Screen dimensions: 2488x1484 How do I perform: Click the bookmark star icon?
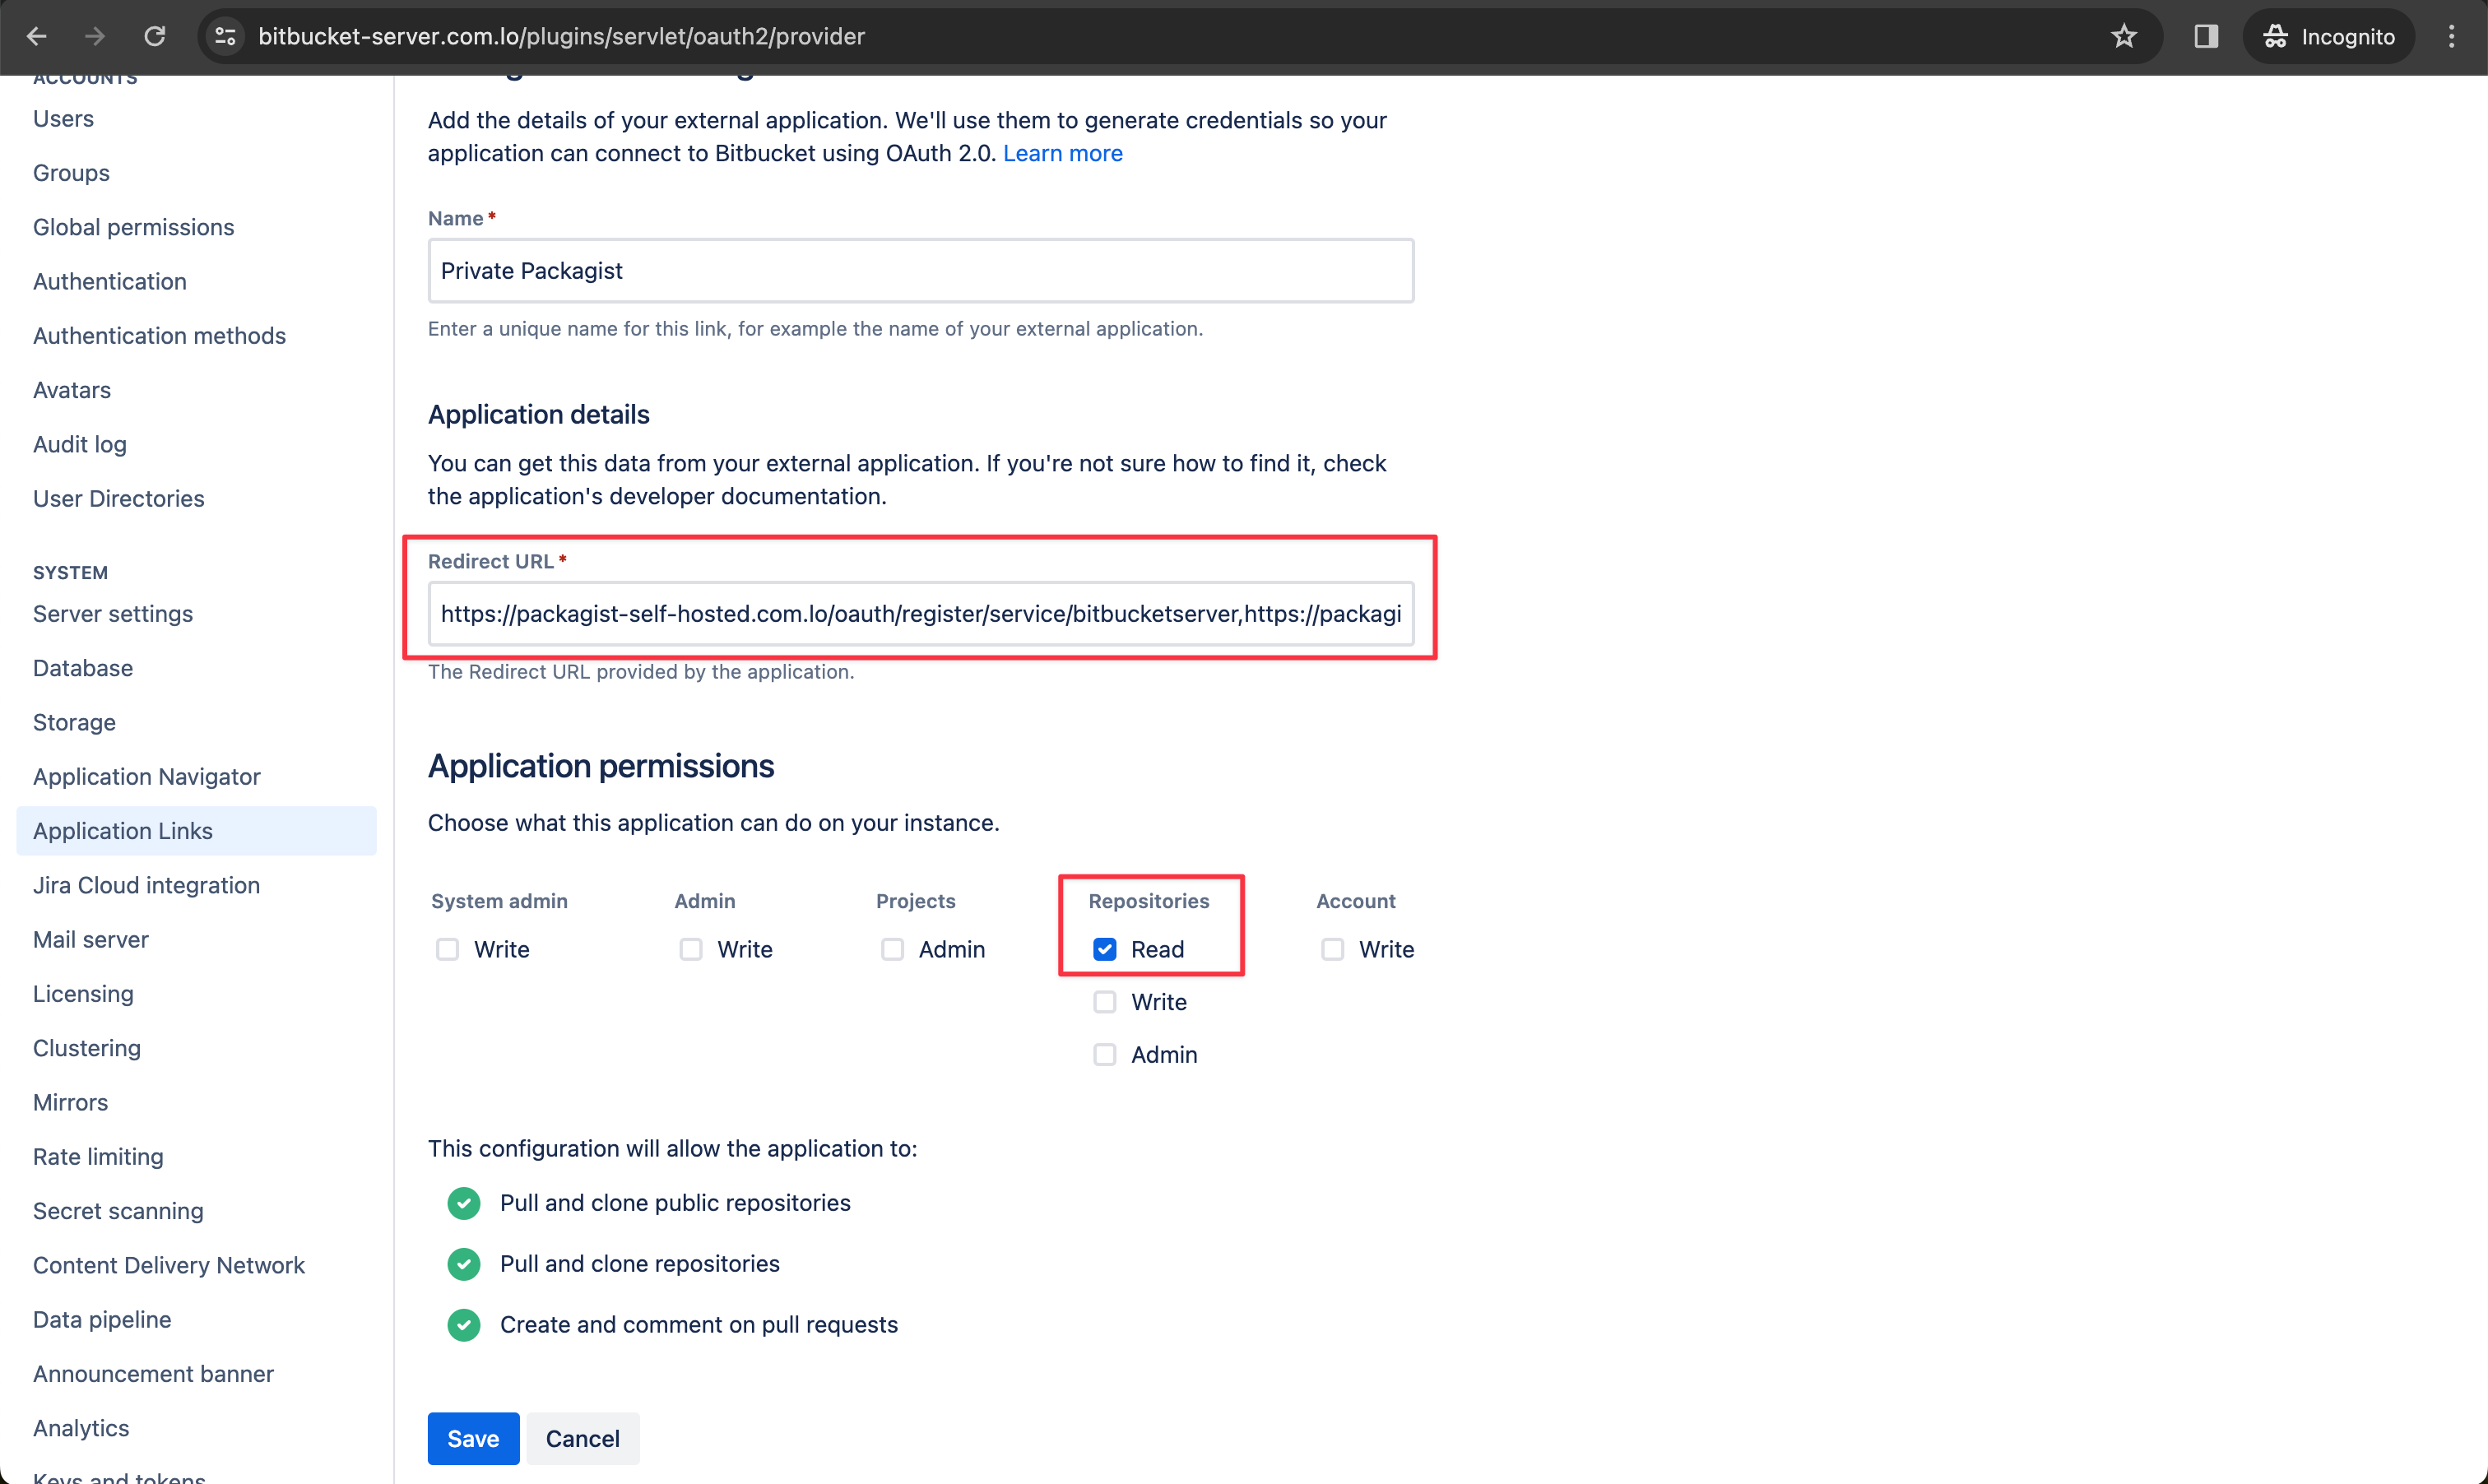pos(2122,35)
